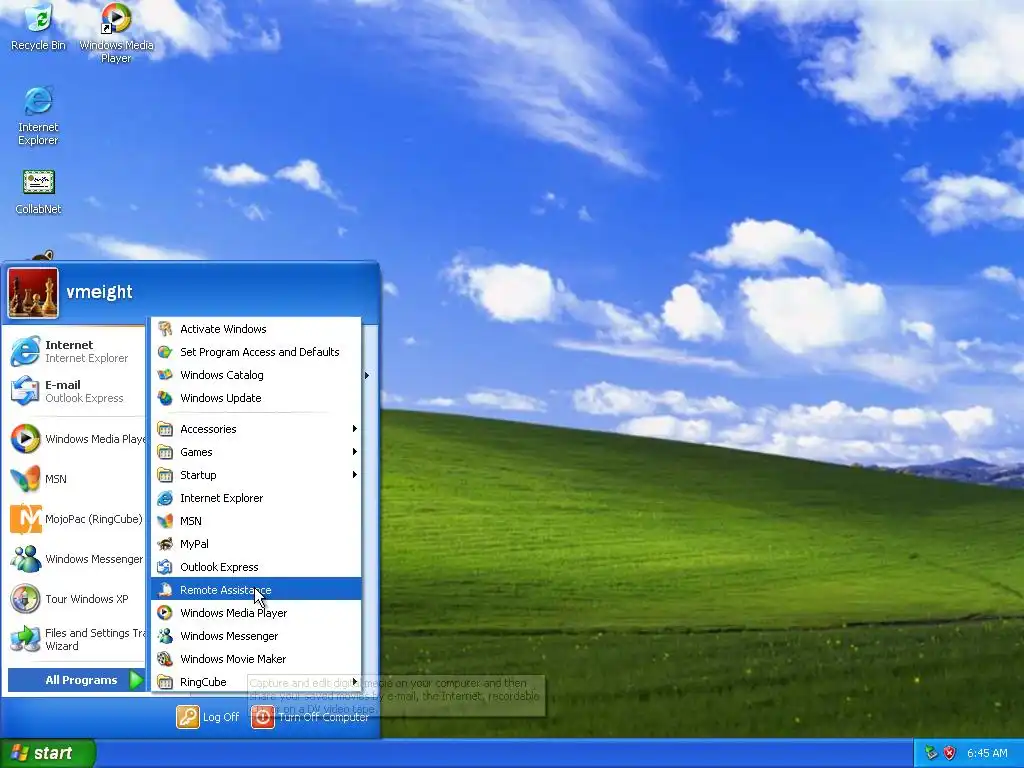The height and width of the screenshot is (768, 1024).
Task: Click the 6:45 AM system clock
Action: [987, 753]
